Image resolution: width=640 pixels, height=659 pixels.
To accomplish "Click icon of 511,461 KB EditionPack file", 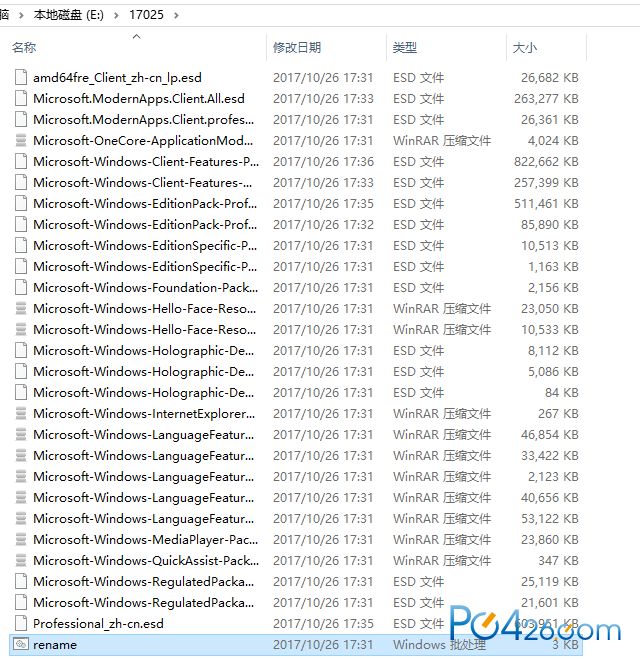I will pos(21,203).
